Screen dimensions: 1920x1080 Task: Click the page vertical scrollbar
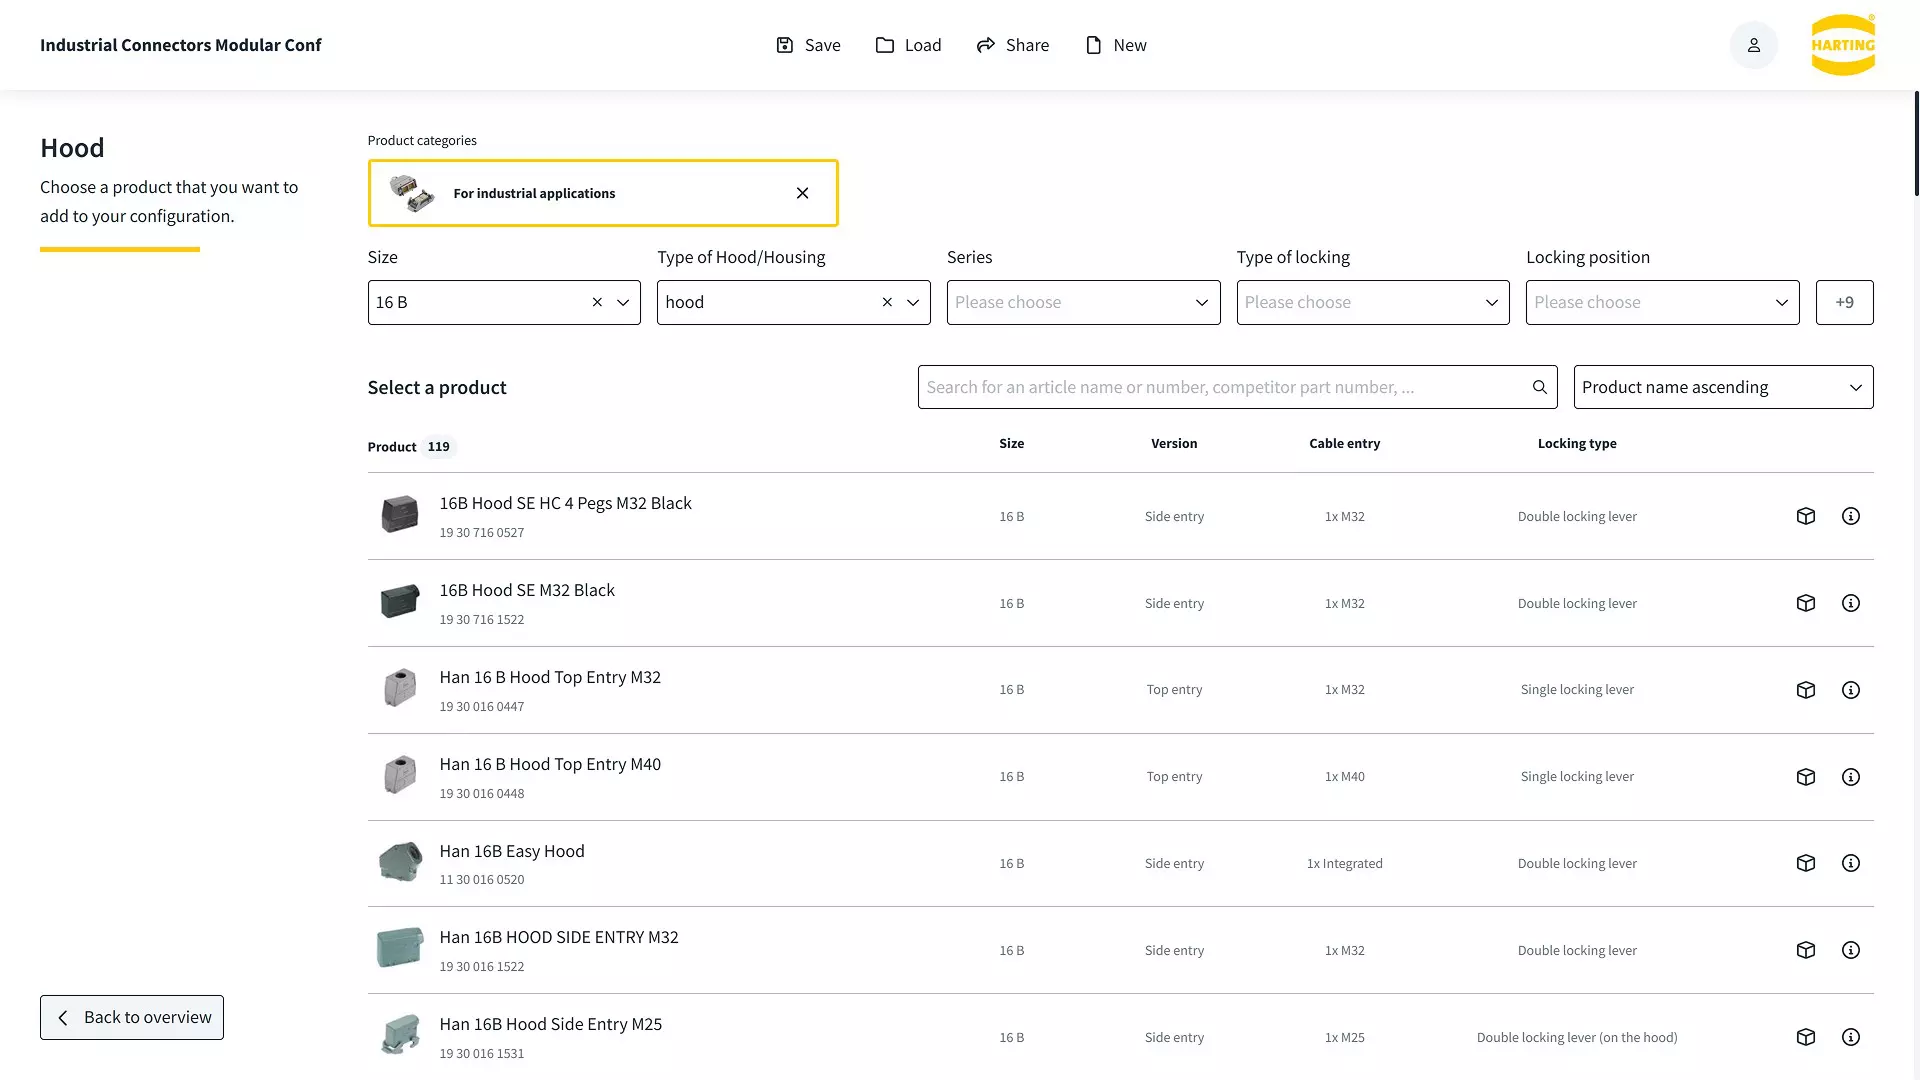(1916, 143)
